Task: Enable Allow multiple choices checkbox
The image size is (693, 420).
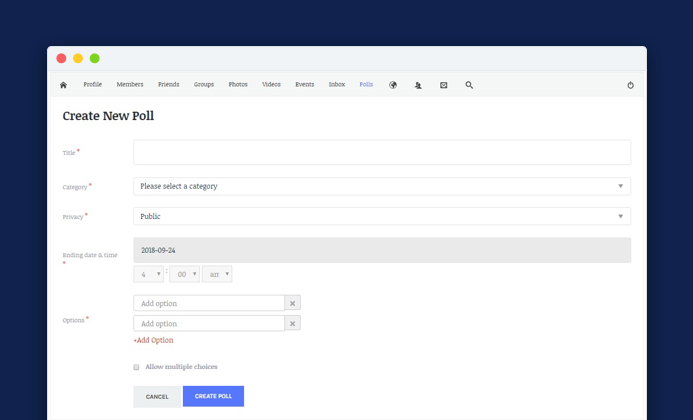Action: coord(136,367)
